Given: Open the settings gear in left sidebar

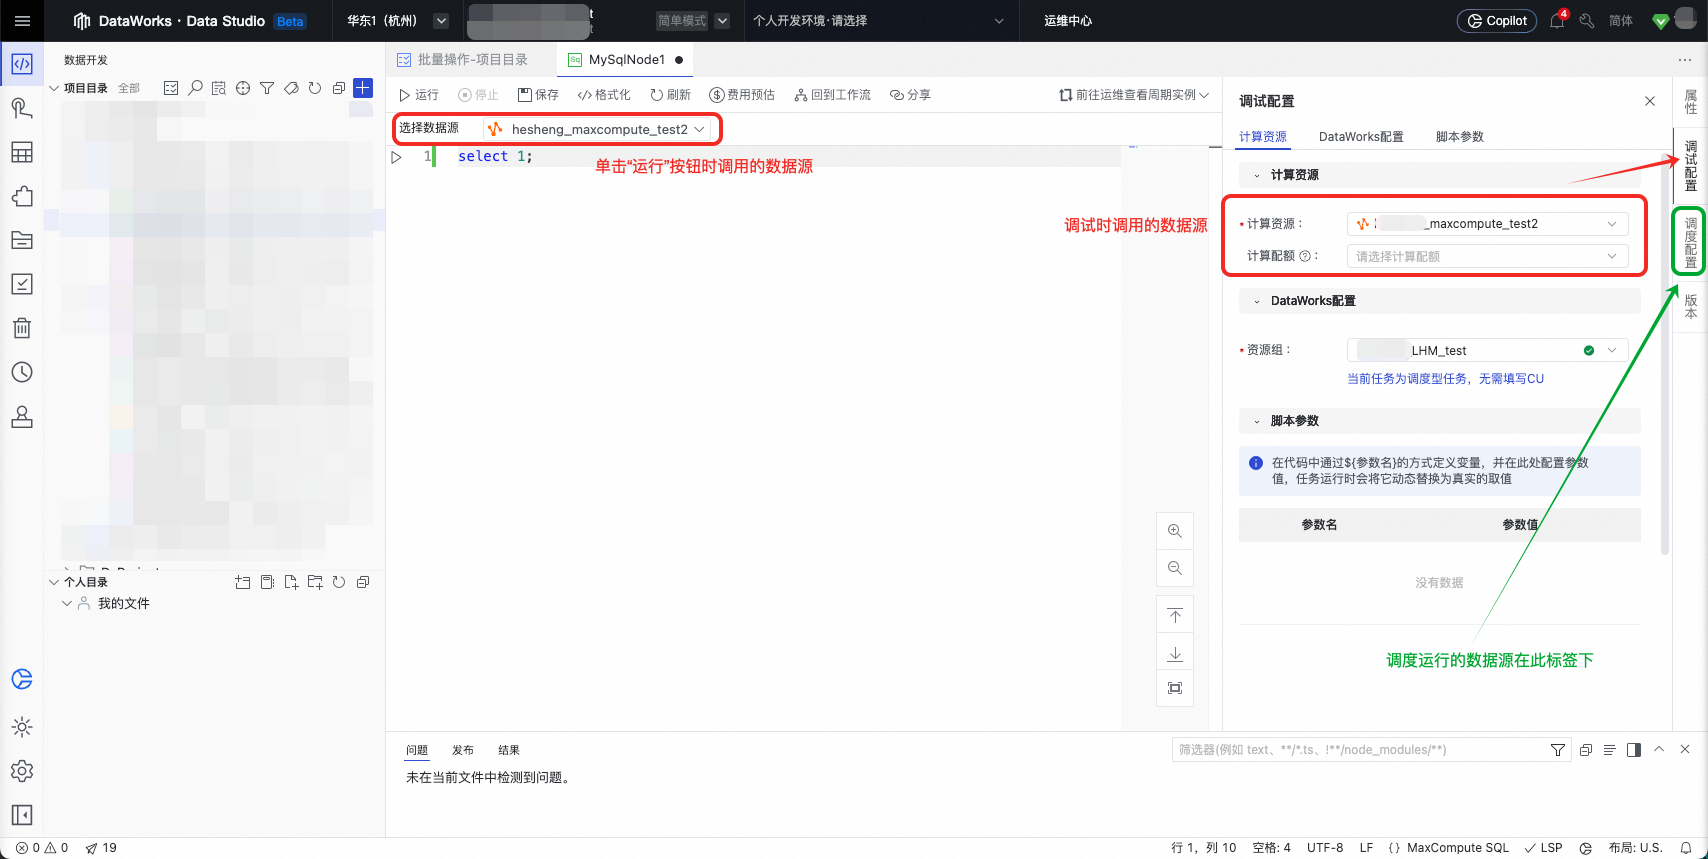Looking at the screenshot, I should (x=22, y=771).
